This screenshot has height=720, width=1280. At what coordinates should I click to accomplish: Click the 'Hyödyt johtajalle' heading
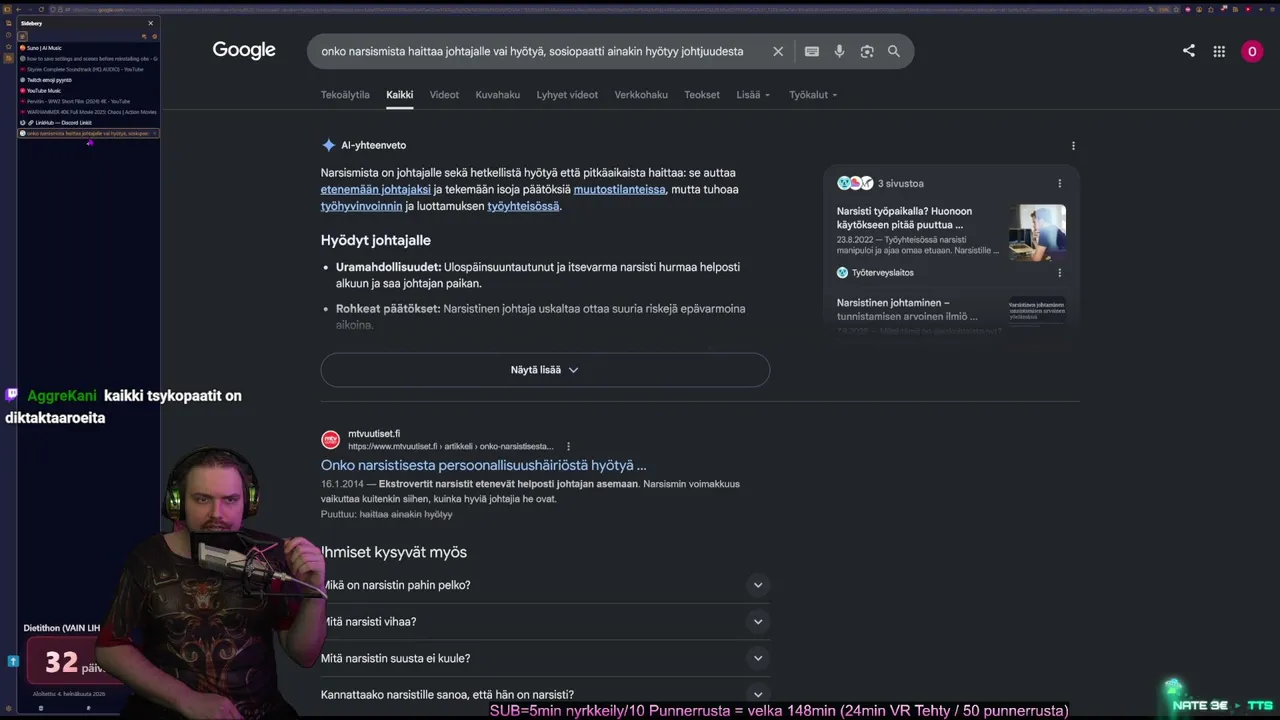coord(376,240)
